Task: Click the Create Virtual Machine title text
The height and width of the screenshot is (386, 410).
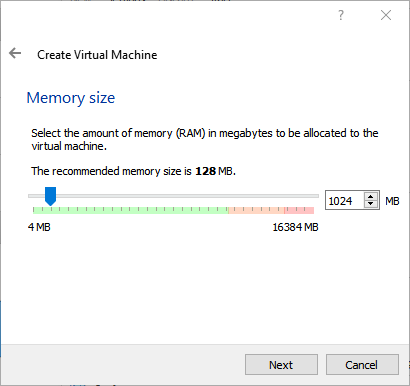Action: [97, 55]
